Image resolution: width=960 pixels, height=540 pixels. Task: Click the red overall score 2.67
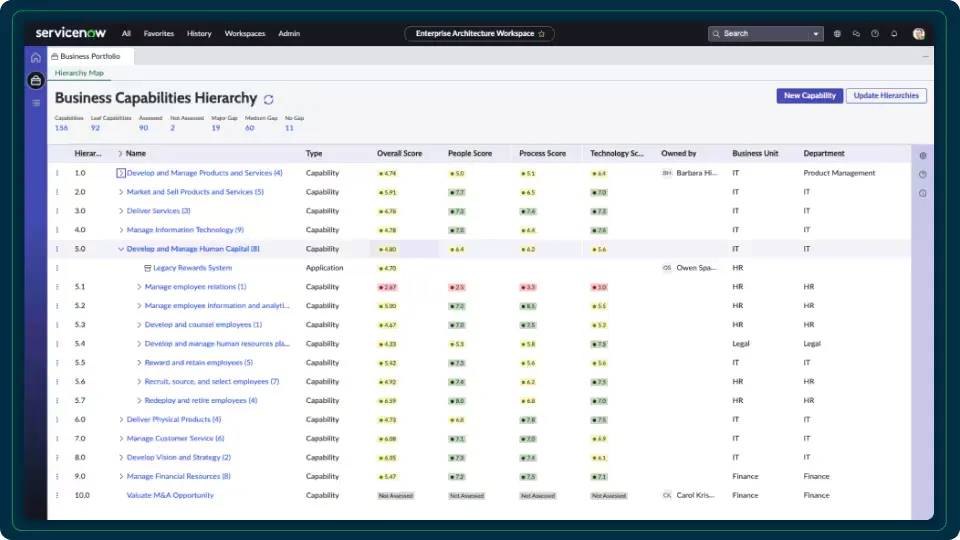pos(388,287)
